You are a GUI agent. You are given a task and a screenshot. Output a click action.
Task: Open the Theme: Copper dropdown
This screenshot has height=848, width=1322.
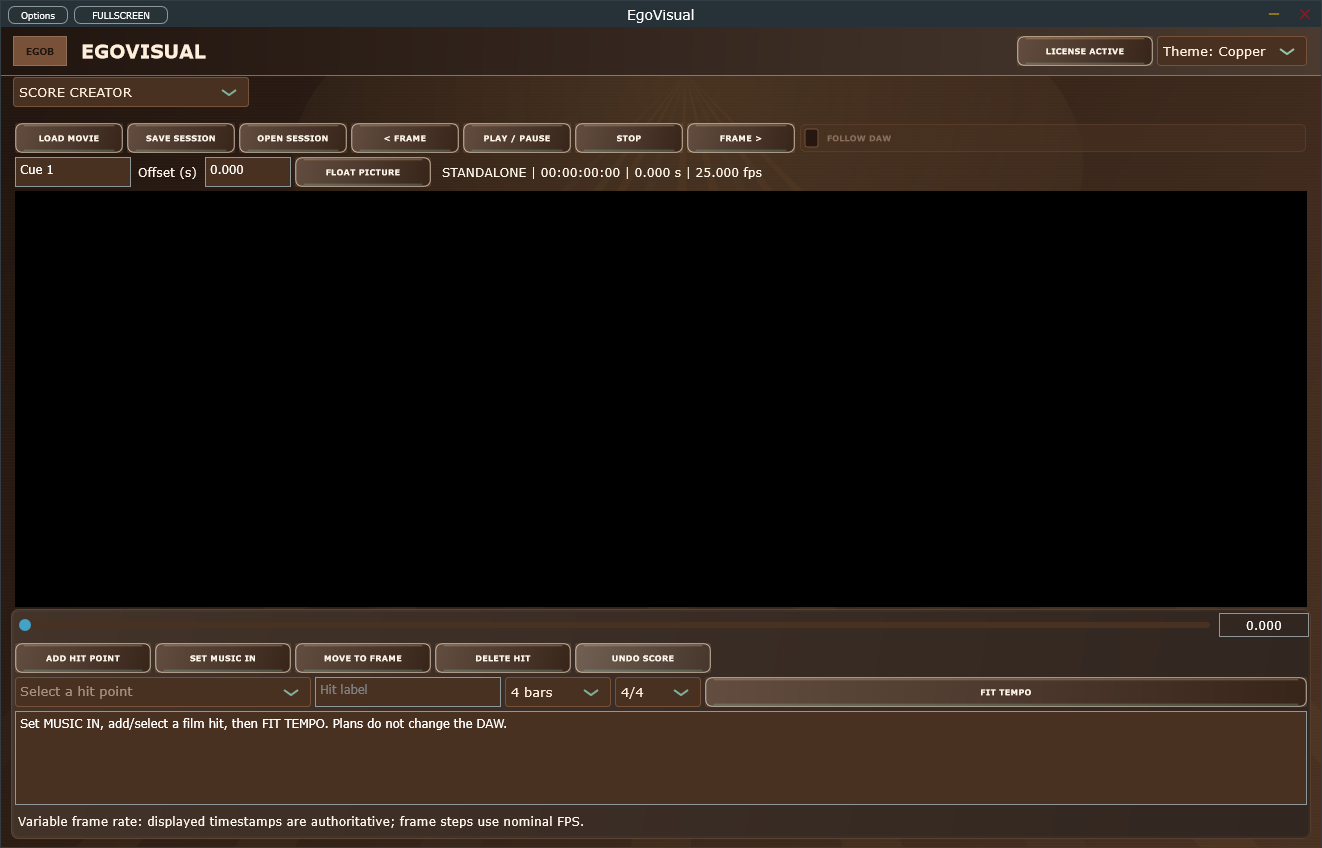1232,51
